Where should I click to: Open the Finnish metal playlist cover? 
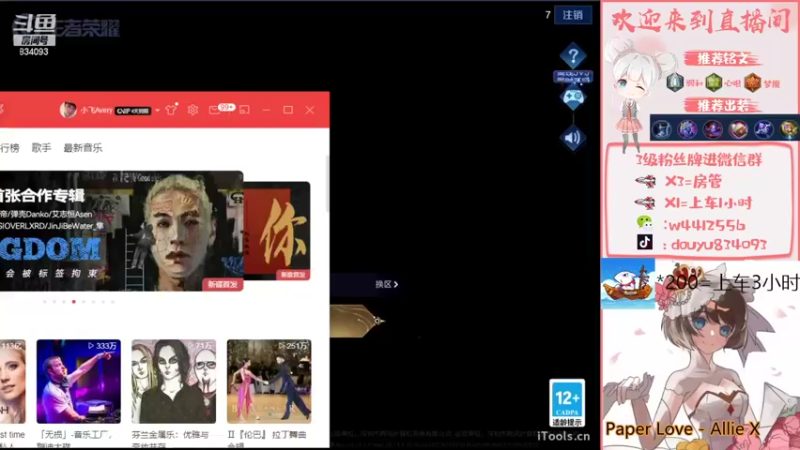click(173, 381)
